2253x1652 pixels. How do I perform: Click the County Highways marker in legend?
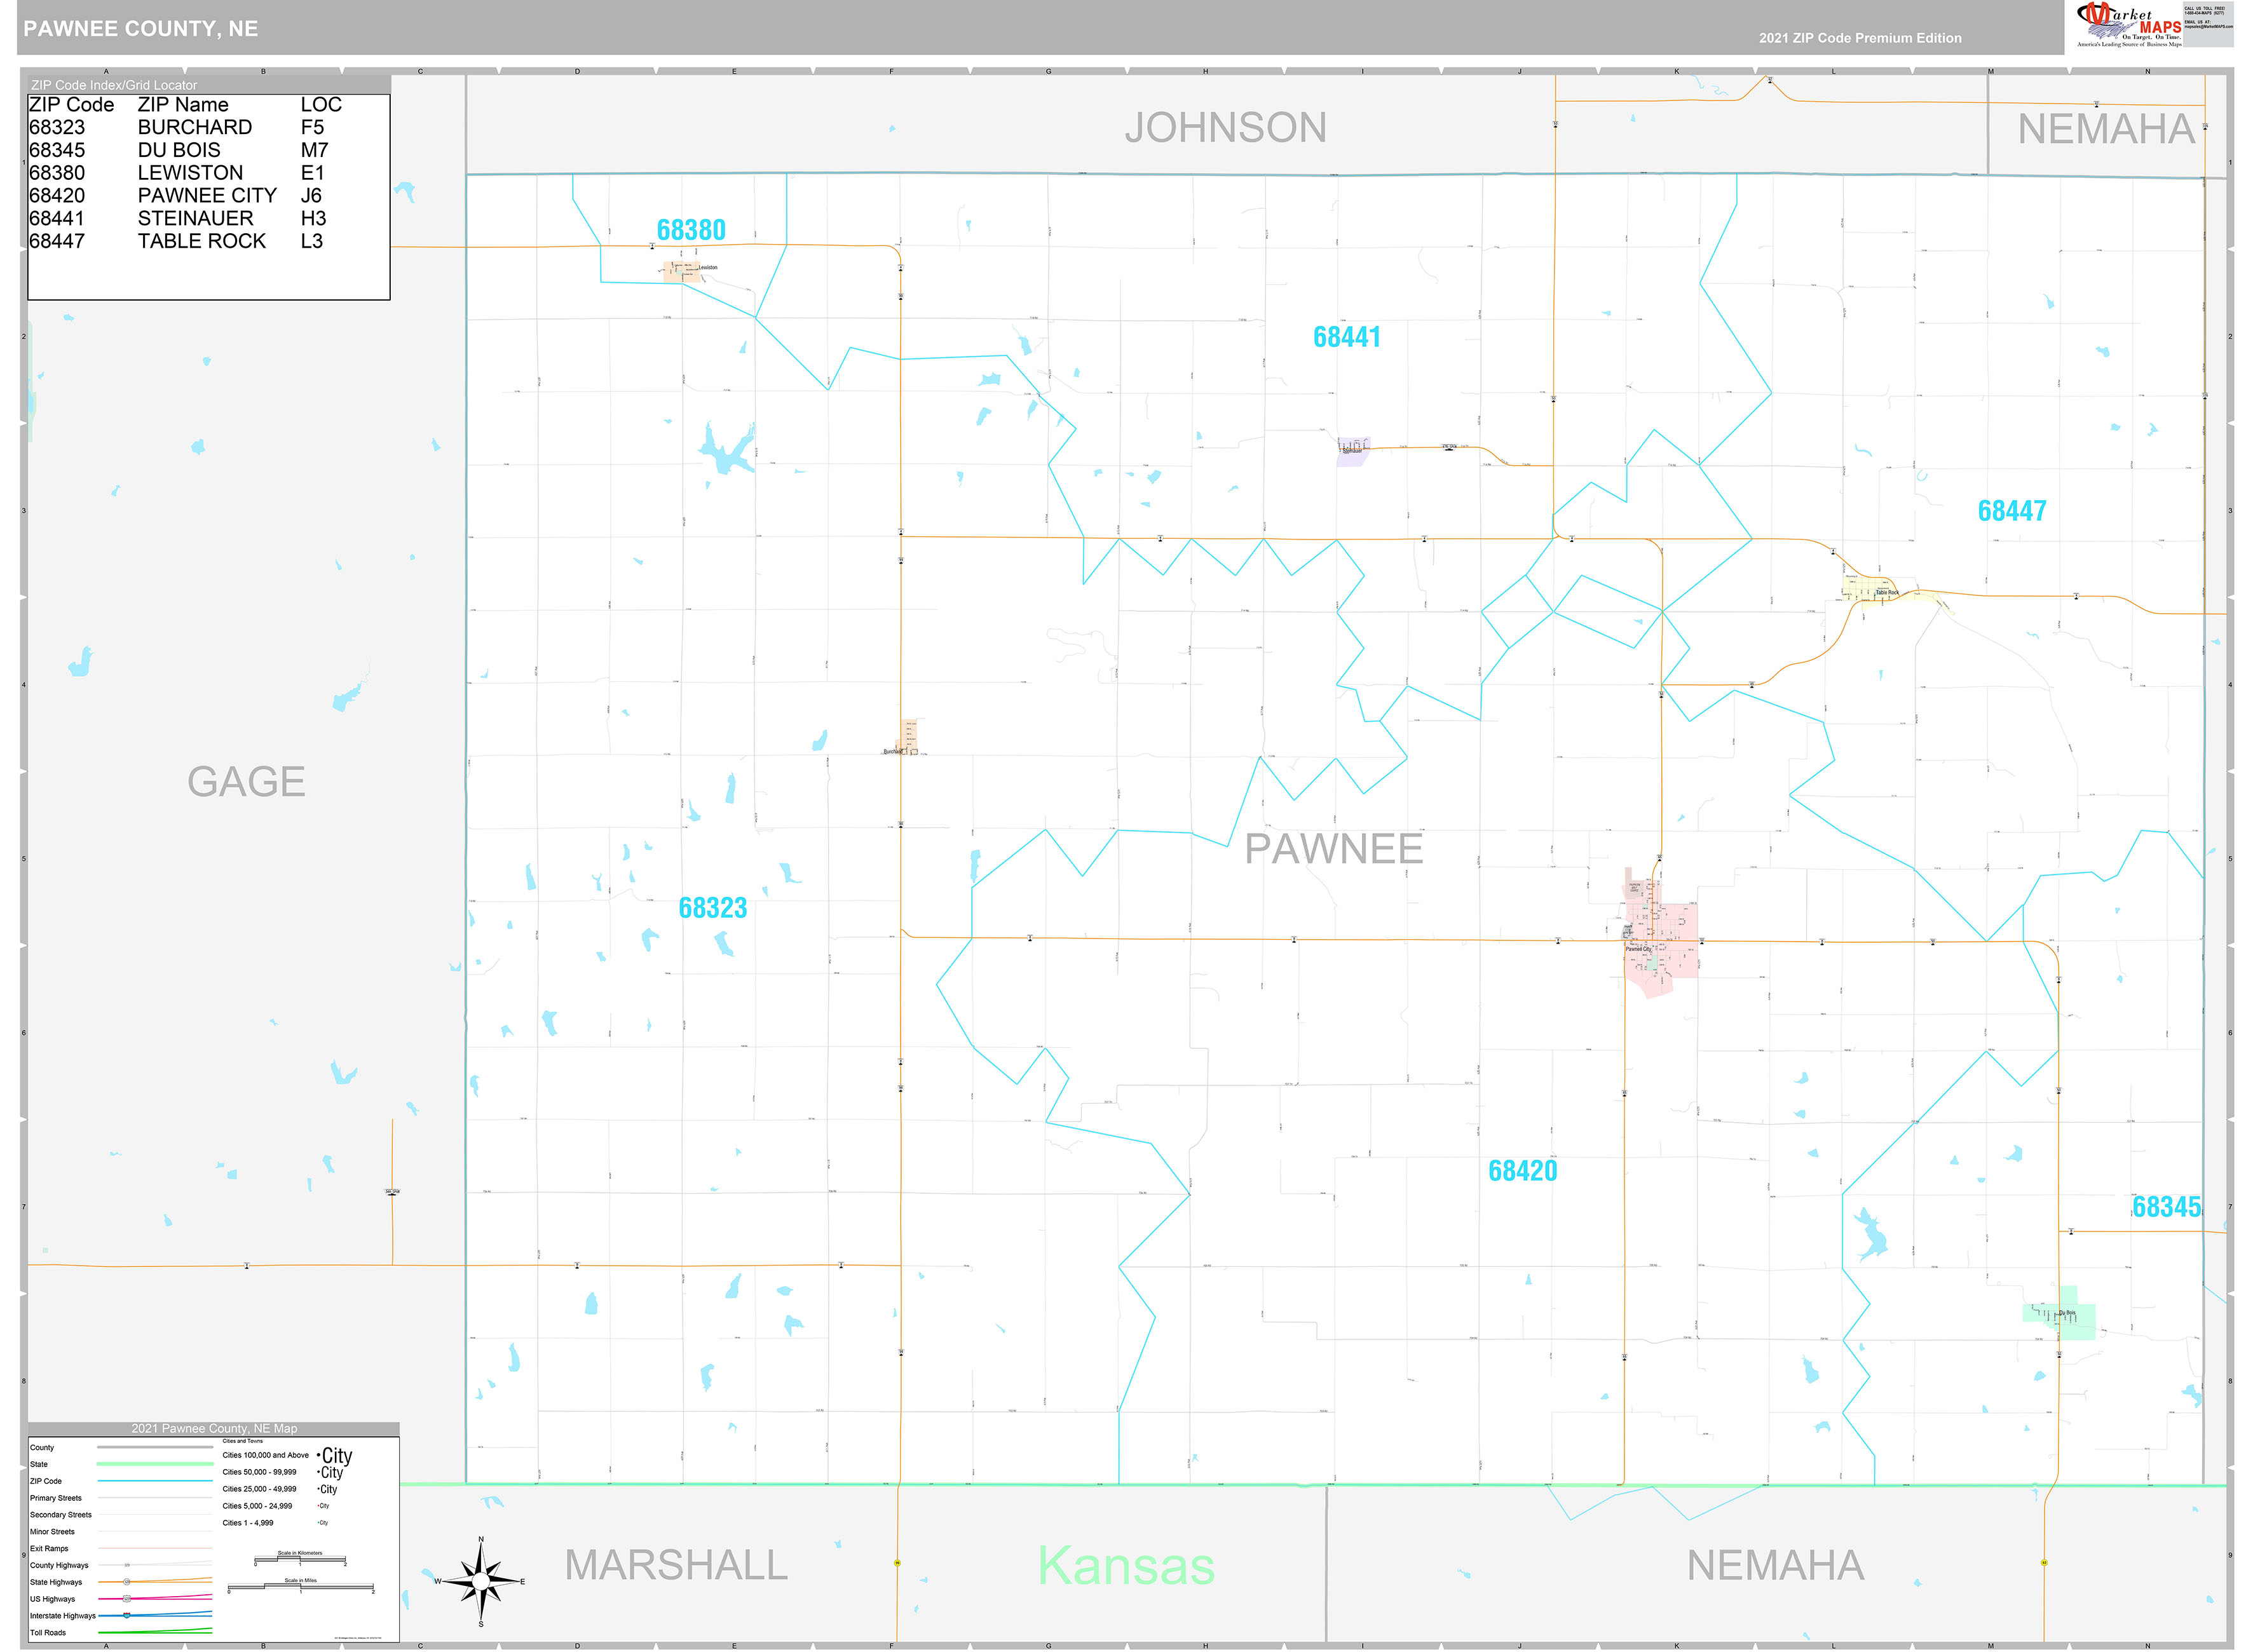click(x=126, y=1565)
